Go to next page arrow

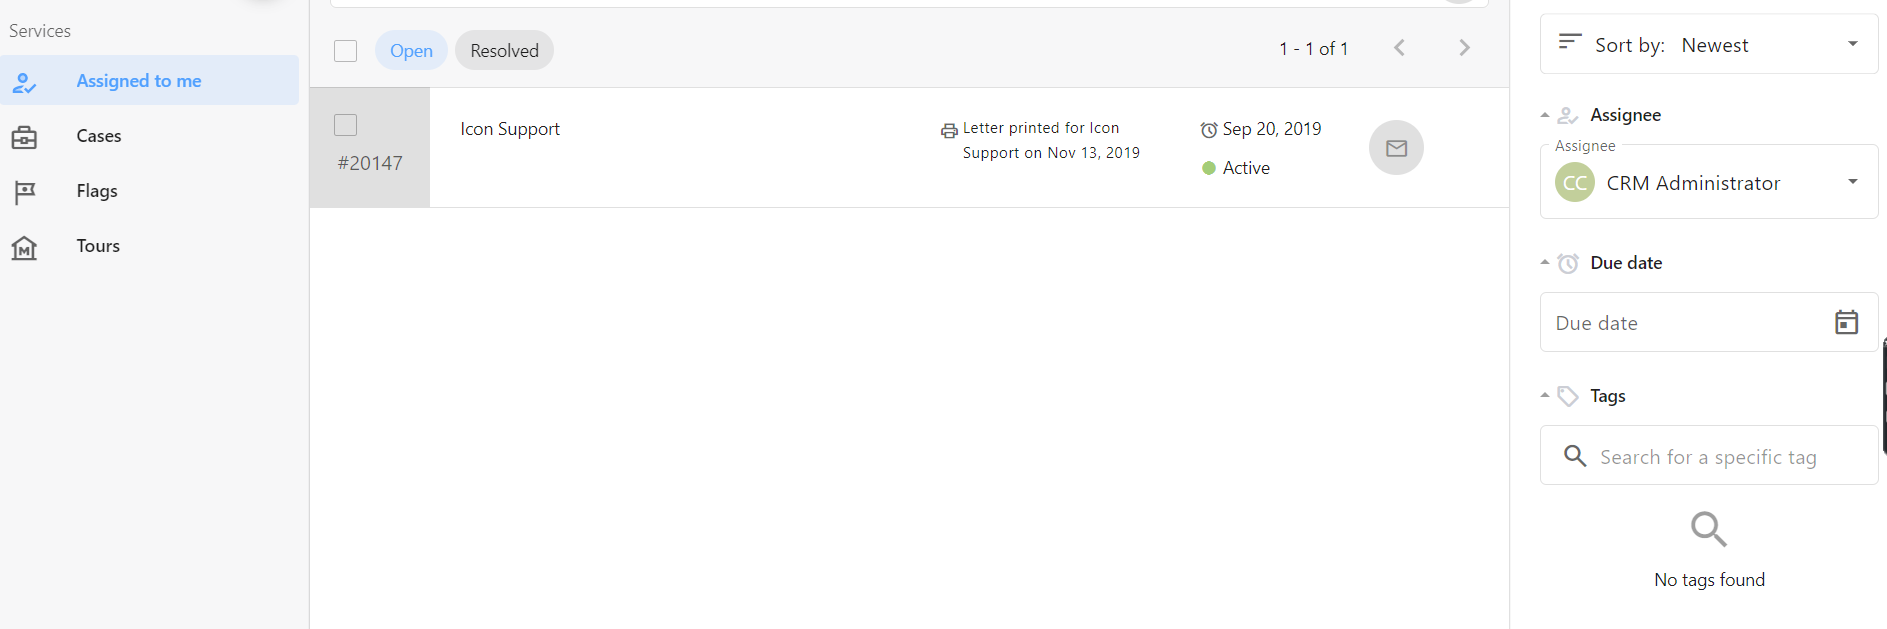tap(1464, 48)
